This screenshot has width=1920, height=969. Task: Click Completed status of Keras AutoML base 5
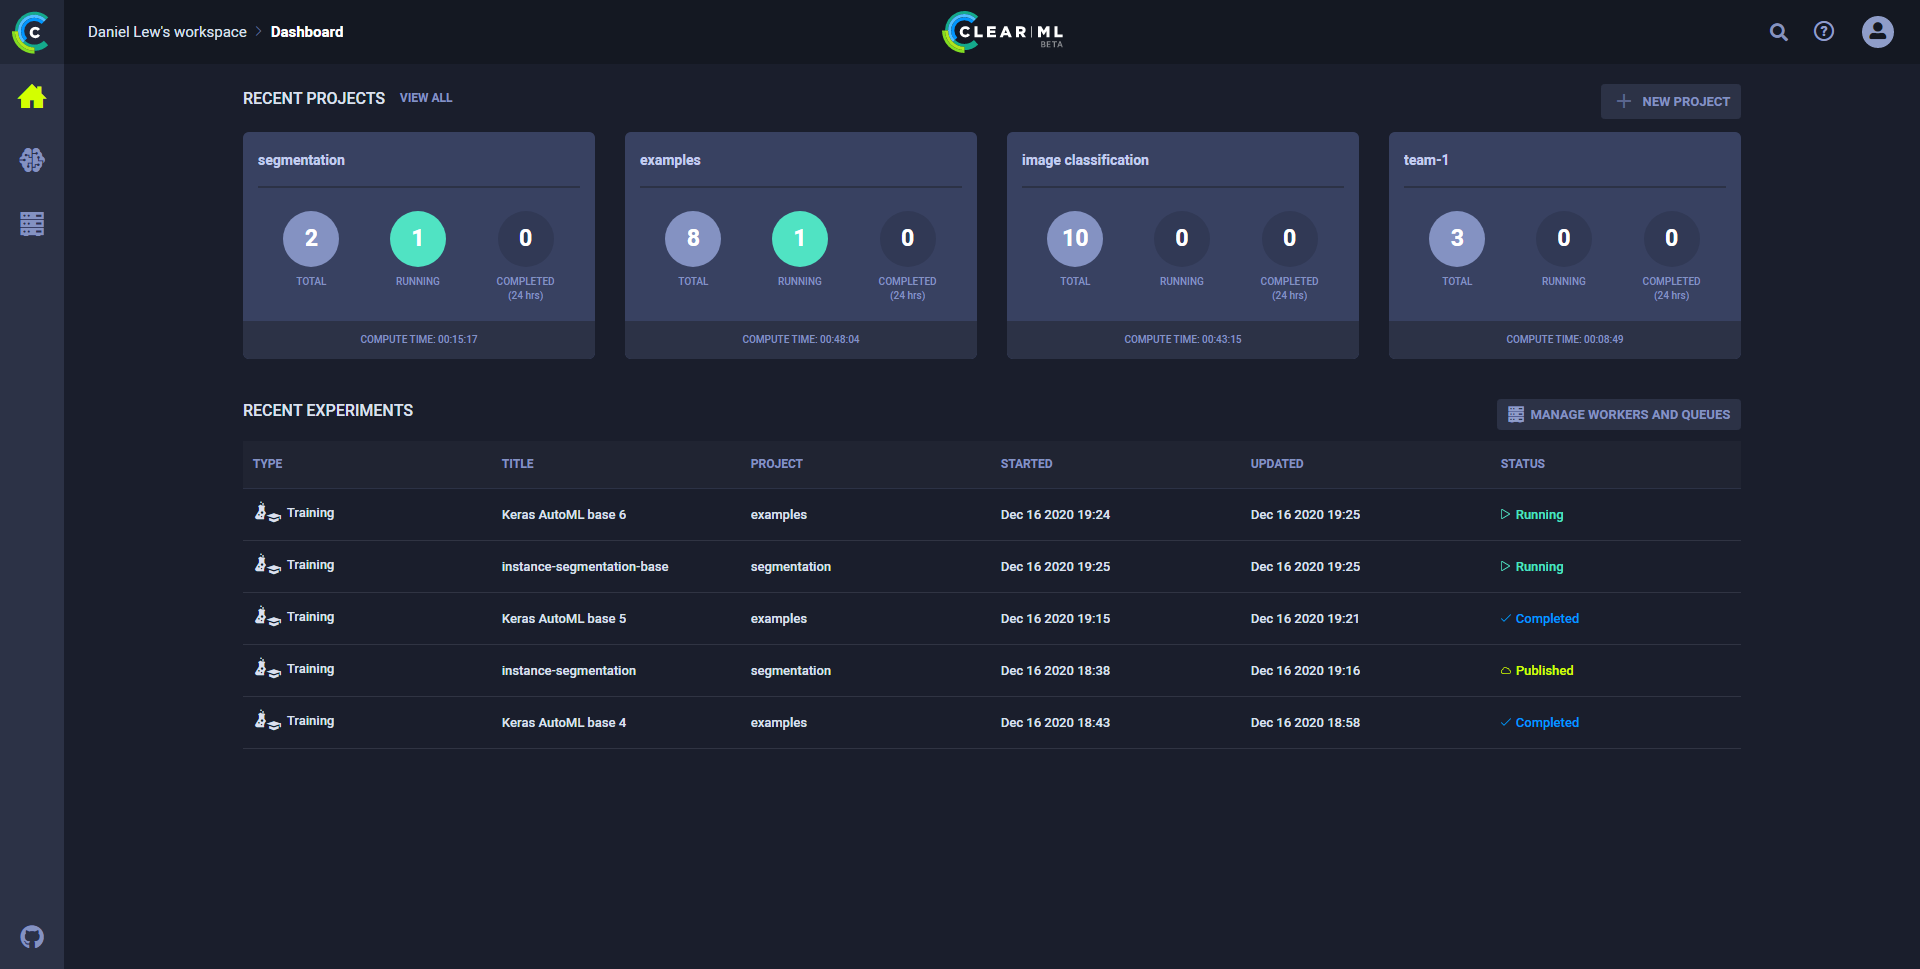point(1540,619)
